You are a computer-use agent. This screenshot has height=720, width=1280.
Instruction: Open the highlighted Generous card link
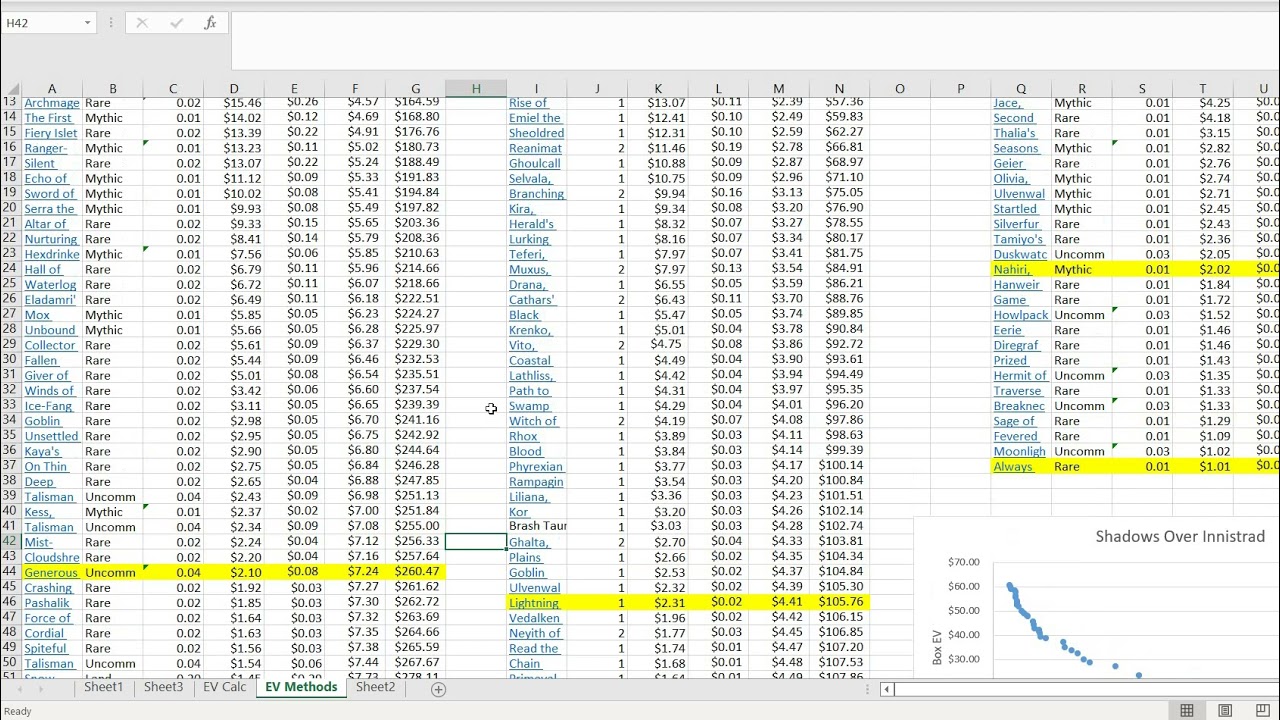click(x=51, y=573)
